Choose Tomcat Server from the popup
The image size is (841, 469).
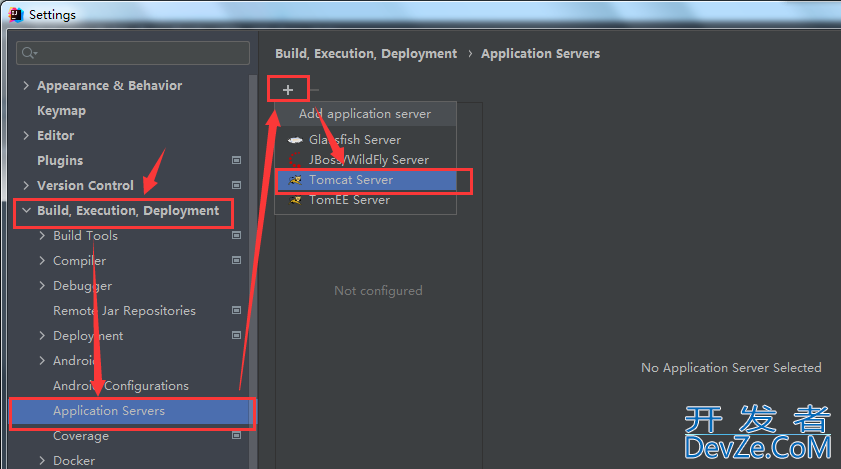(366, 180)
